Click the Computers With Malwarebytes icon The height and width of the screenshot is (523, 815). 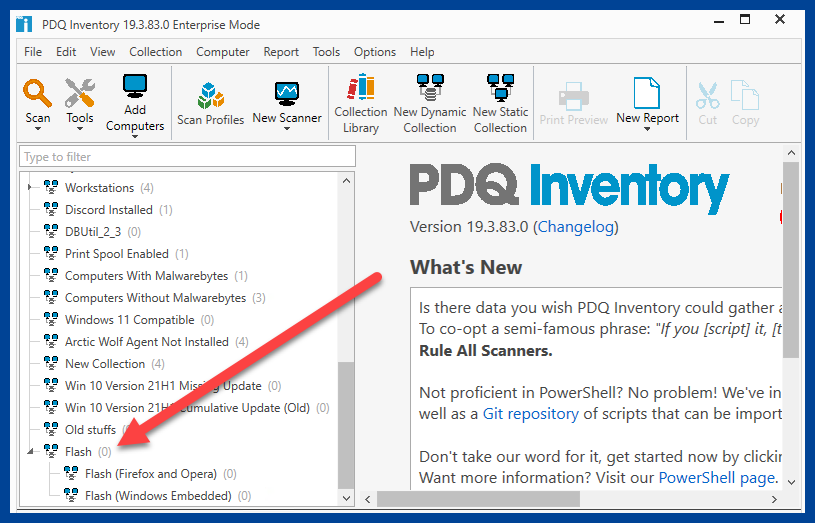tap(51, 275)
